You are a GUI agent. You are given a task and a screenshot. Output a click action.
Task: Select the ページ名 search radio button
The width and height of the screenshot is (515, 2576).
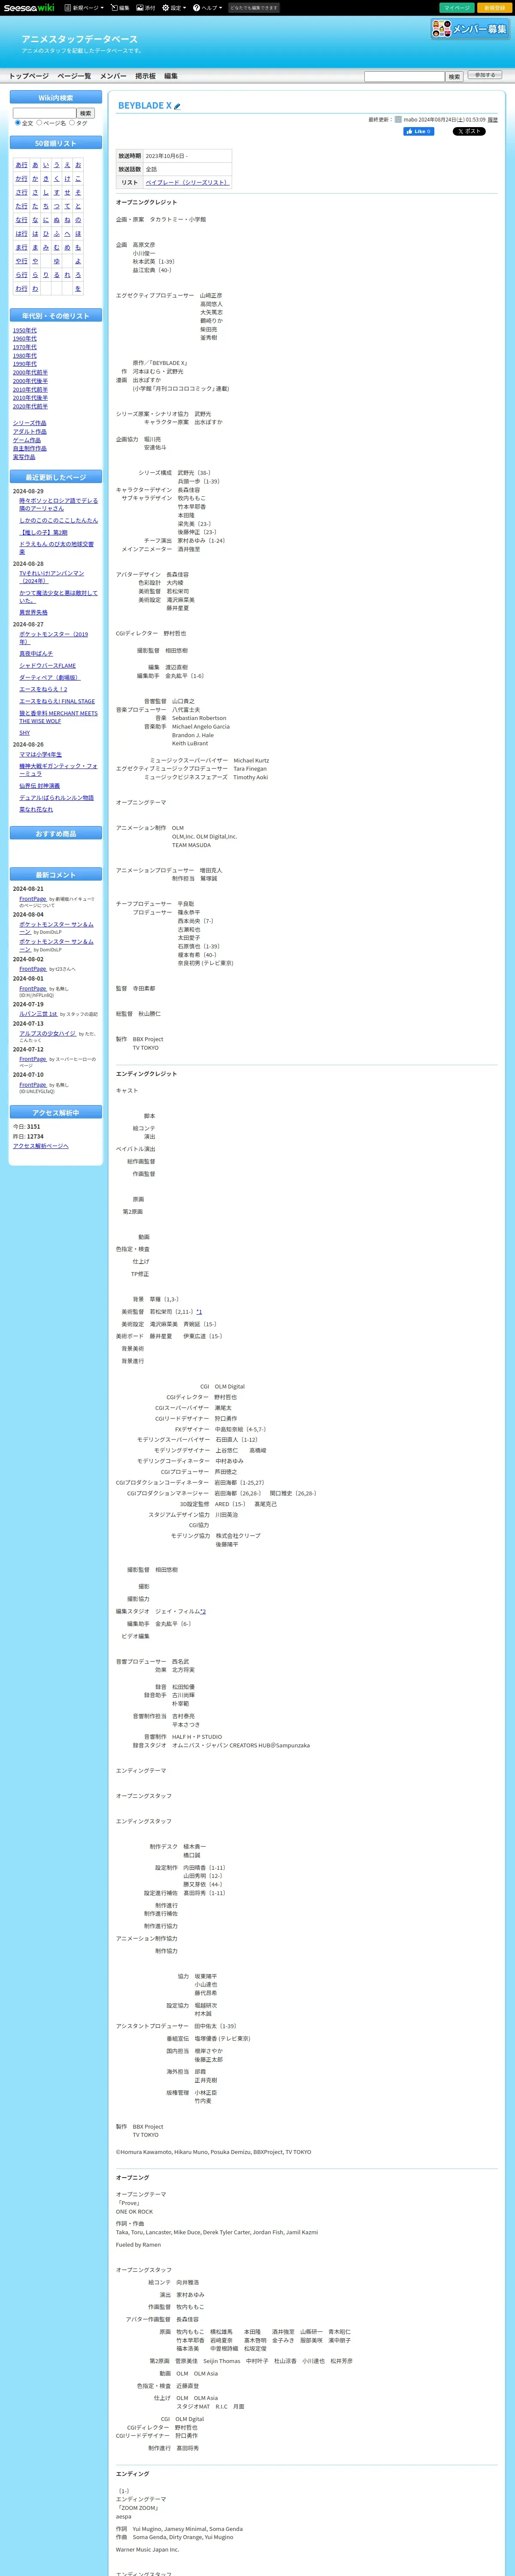point(39,123)
